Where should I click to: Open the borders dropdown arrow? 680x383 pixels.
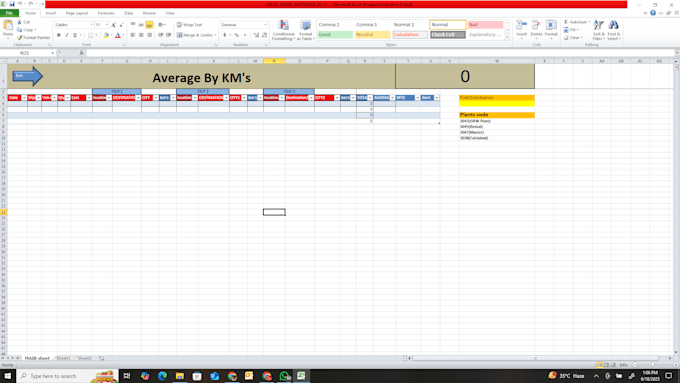coord(96,35)
